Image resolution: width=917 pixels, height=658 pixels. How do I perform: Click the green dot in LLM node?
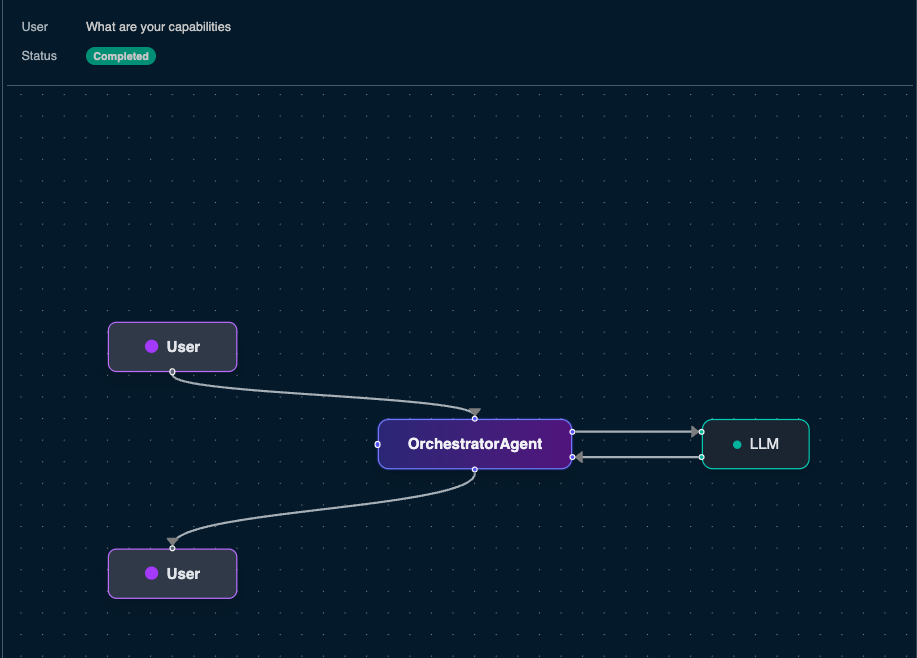(x=737, y=444)
